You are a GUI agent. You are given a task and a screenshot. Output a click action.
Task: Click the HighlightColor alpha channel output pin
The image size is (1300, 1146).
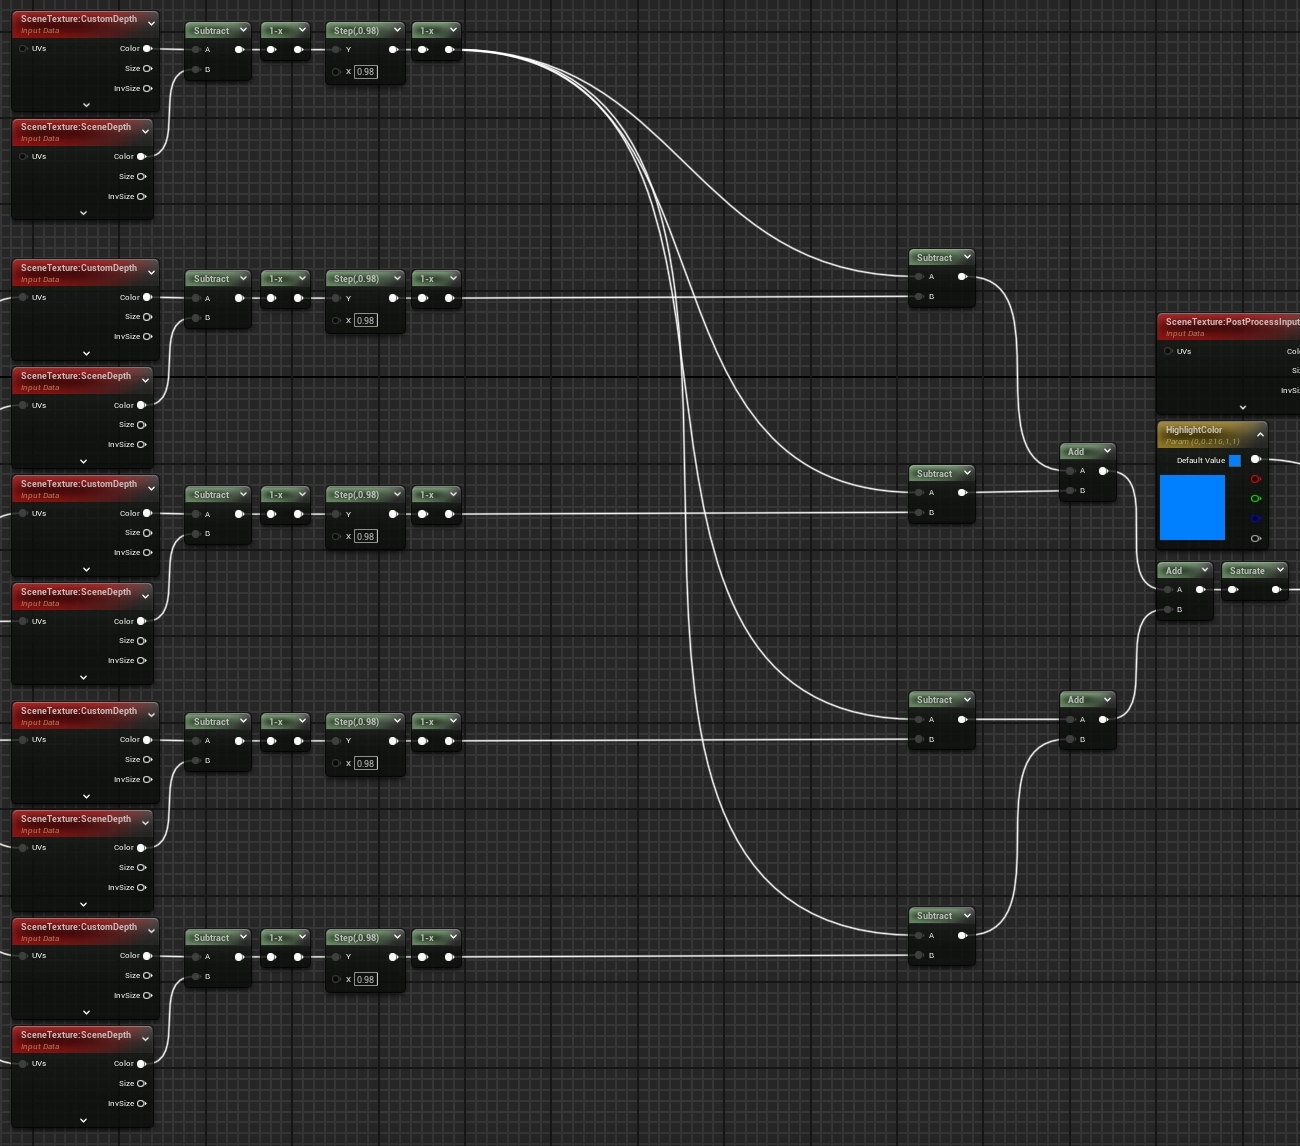pyautogui.click(x=1256, y=539)
